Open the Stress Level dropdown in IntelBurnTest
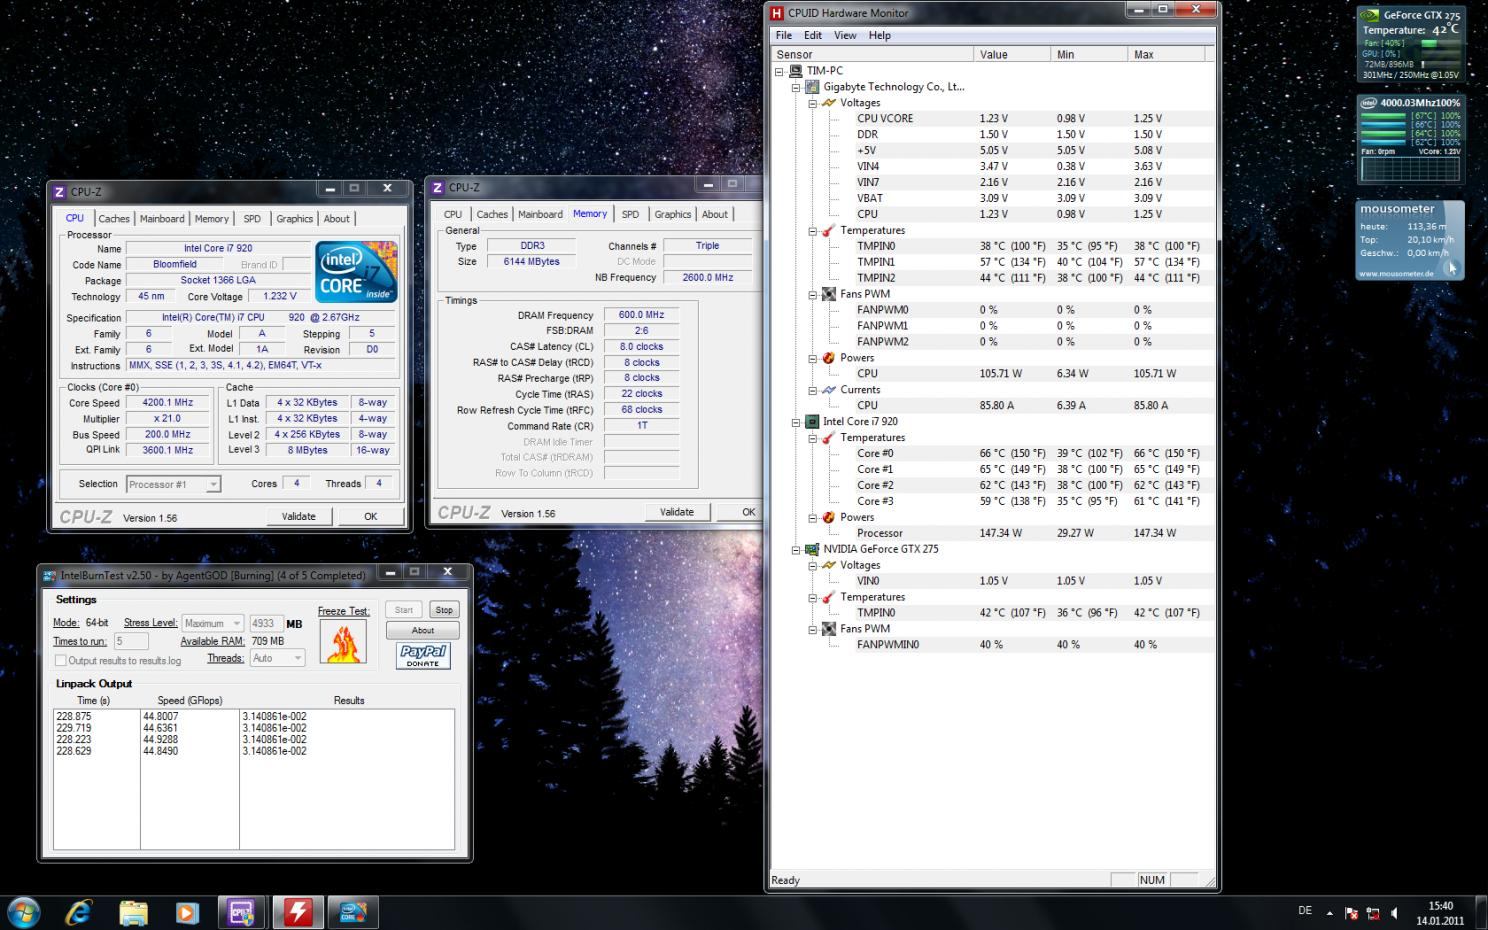1488x930 pixels. pos(213,623)
